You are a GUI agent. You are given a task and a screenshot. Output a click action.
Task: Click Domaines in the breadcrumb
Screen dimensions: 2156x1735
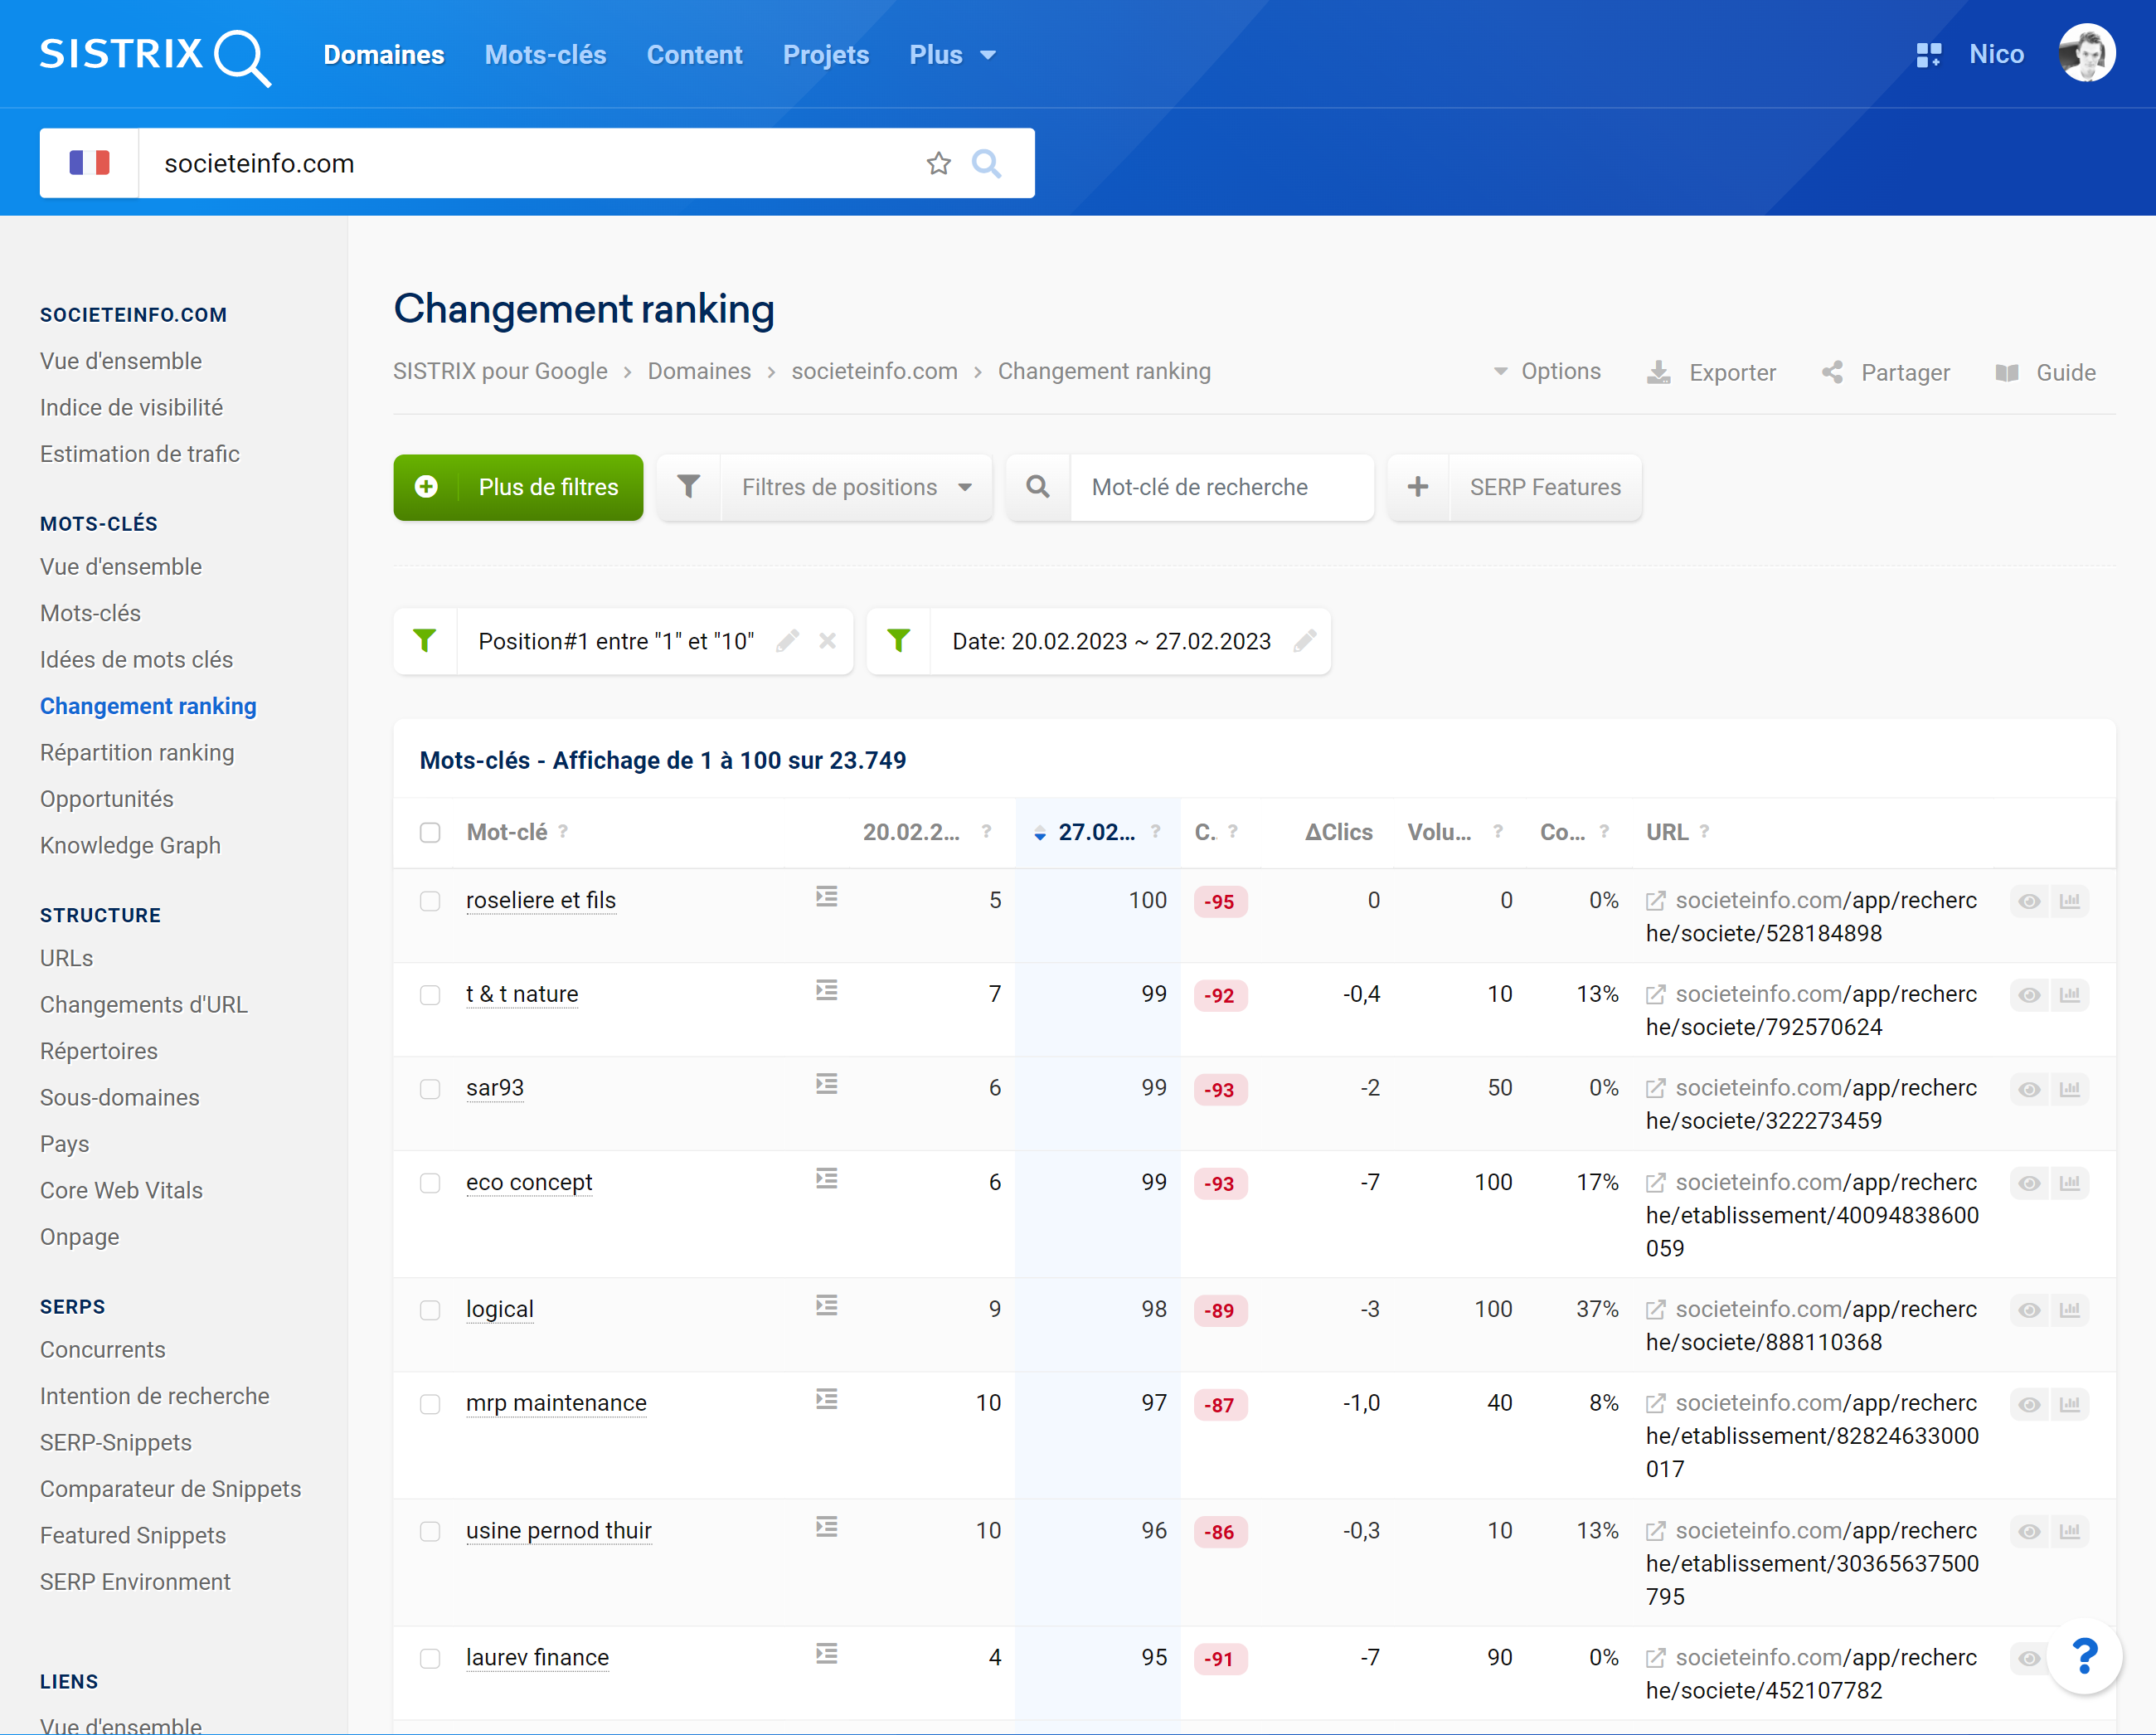tap(699, 371)
